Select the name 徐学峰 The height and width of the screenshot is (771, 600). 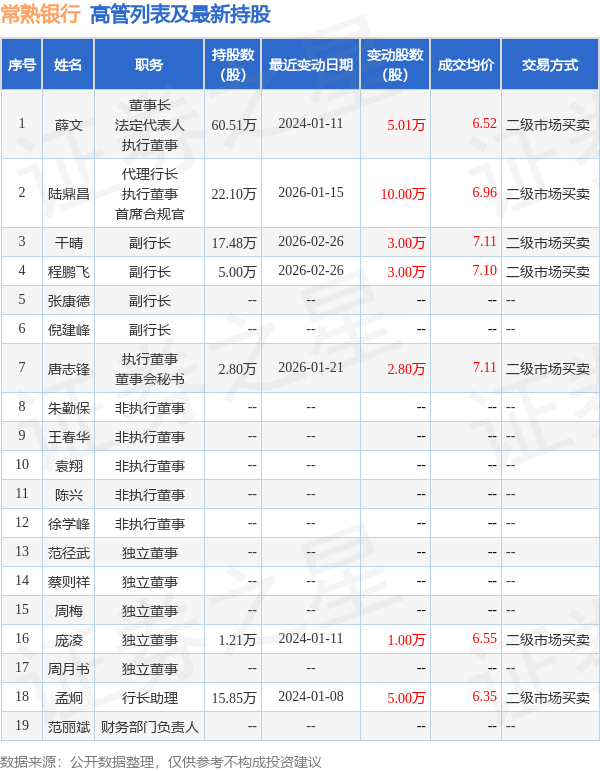tap(68, 524)
